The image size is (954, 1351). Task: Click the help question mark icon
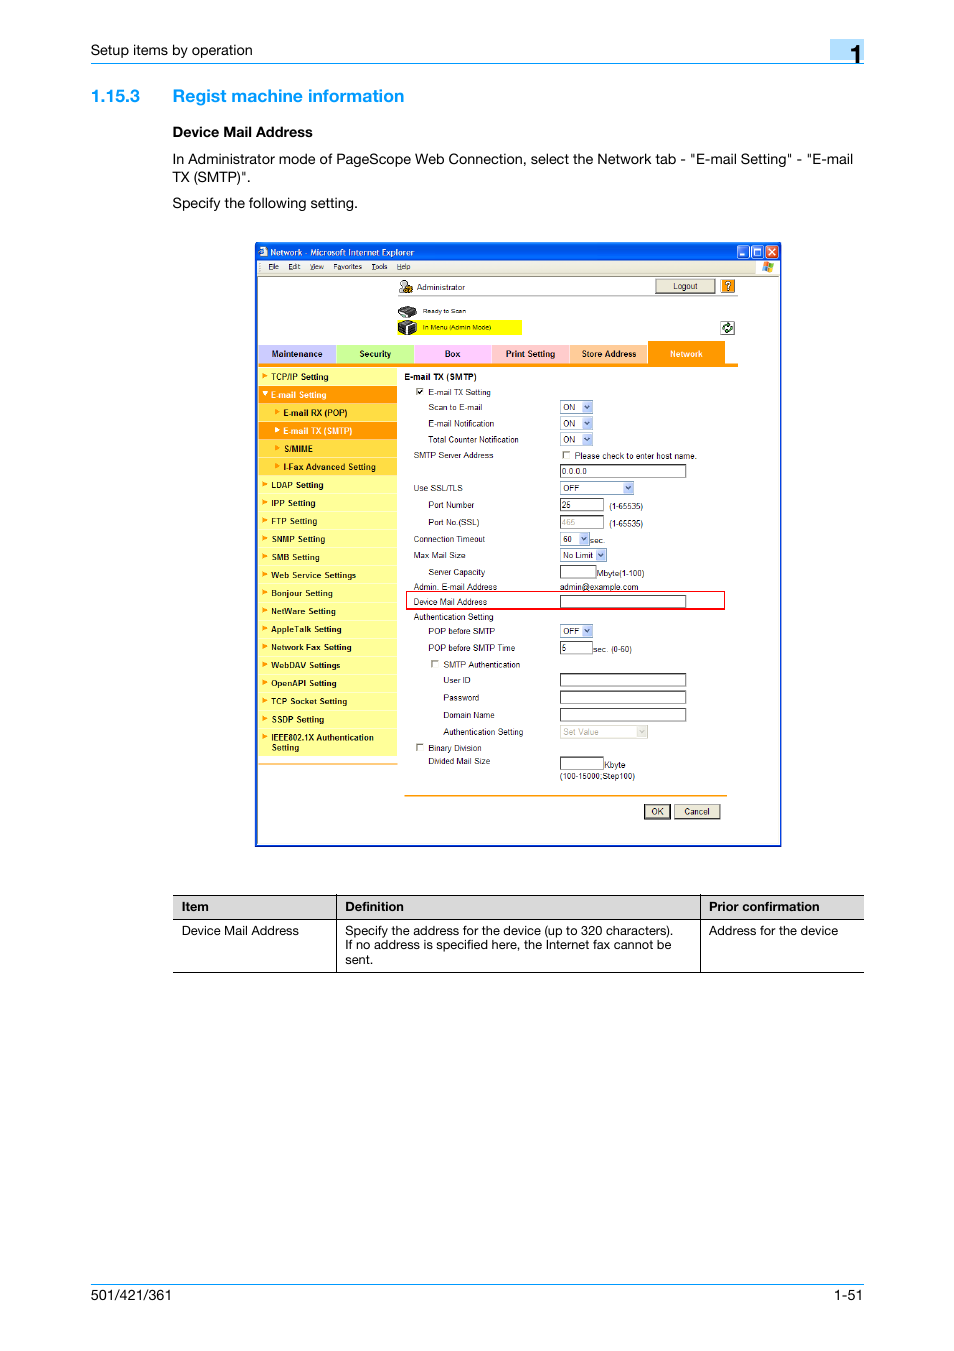pyautogui.click(x=728, y=286)
